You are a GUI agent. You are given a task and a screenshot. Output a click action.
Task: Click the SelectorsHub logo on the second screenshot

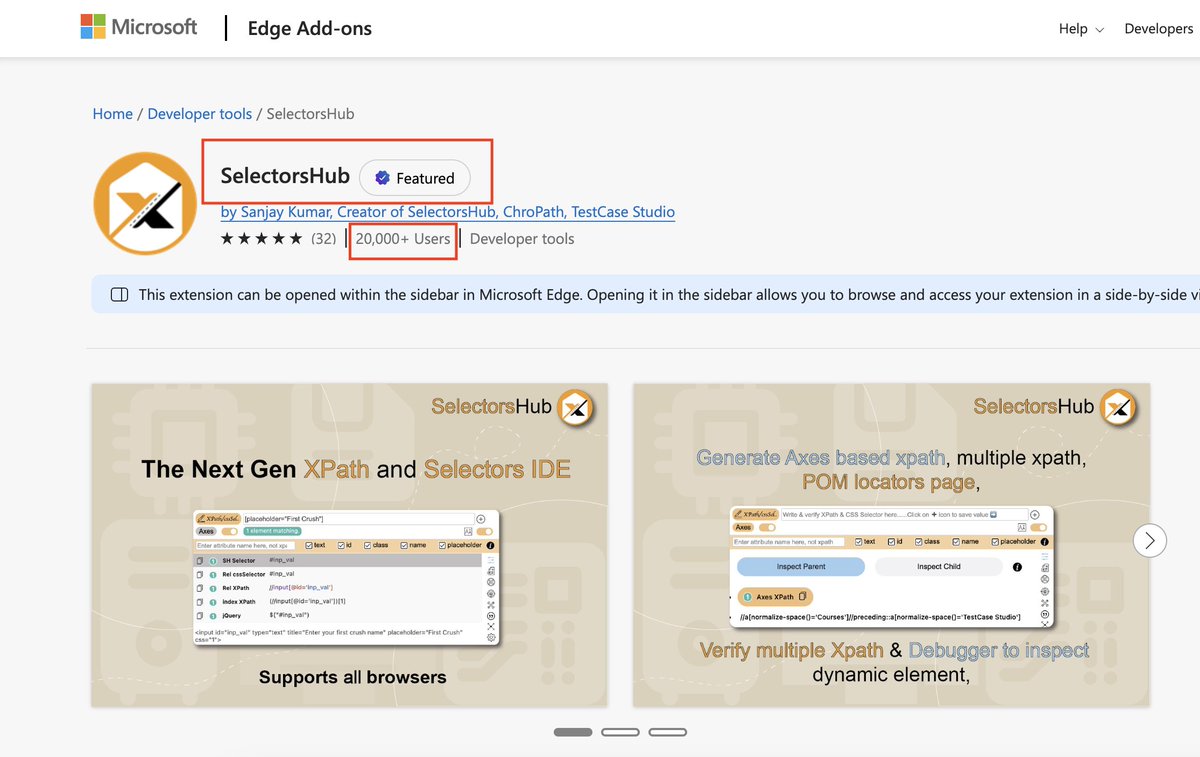1117,408
